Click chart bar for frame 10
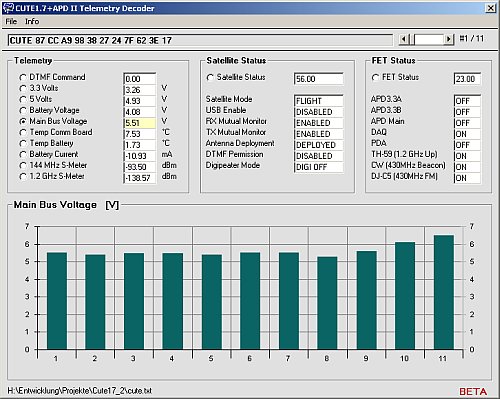The width and height of the screenshot is (500, 399). [405, 296]
